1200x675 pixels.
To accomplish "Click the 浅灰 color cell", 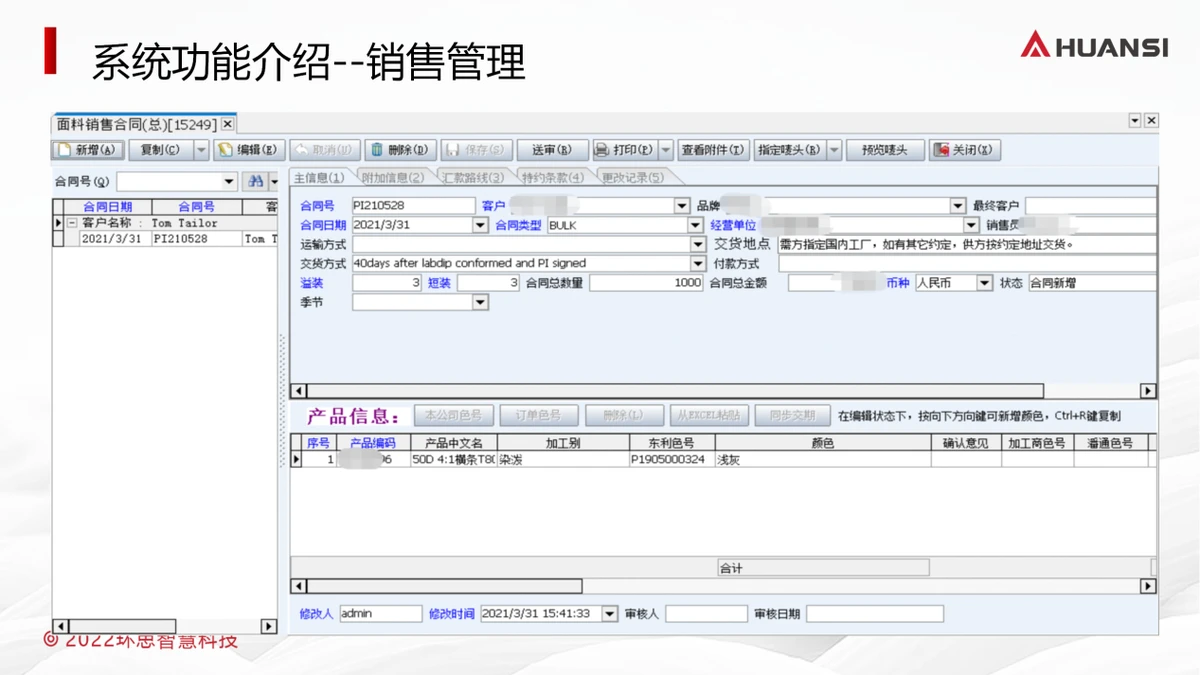I will tap(822, 459).
